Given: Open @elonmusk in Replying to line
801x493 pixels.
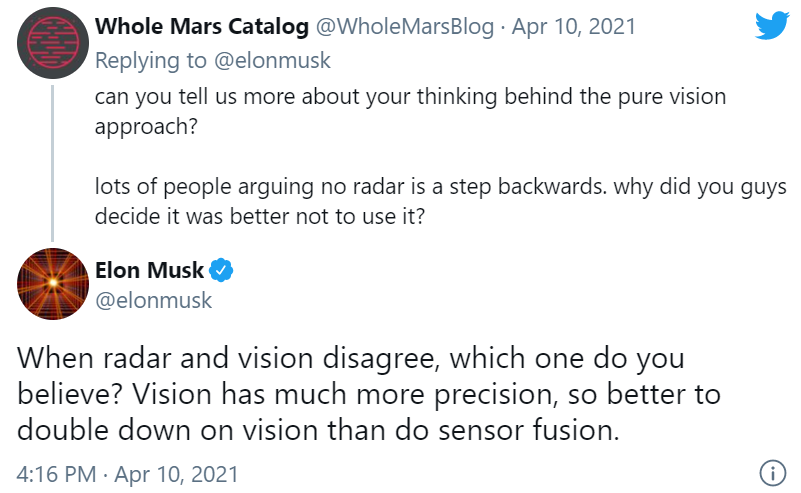Looking at the screenshot, I should [272, 61].
